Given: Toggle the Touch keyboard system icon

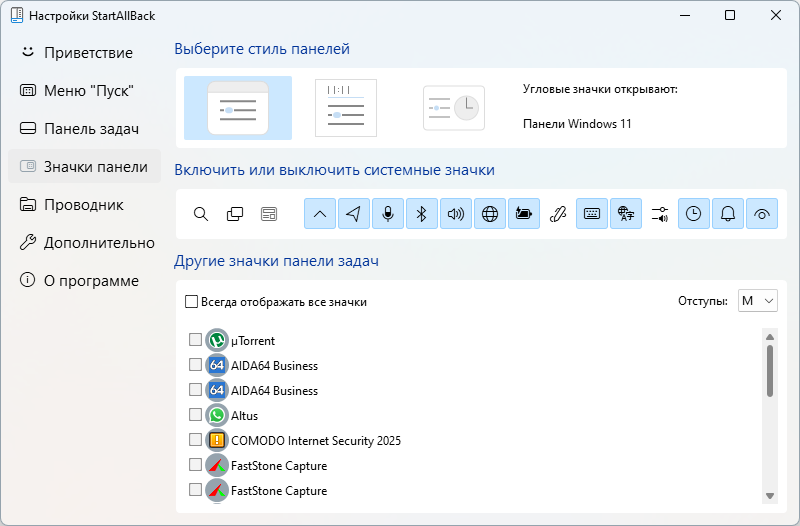Looking at the screenshot, I should click(592, 214).
